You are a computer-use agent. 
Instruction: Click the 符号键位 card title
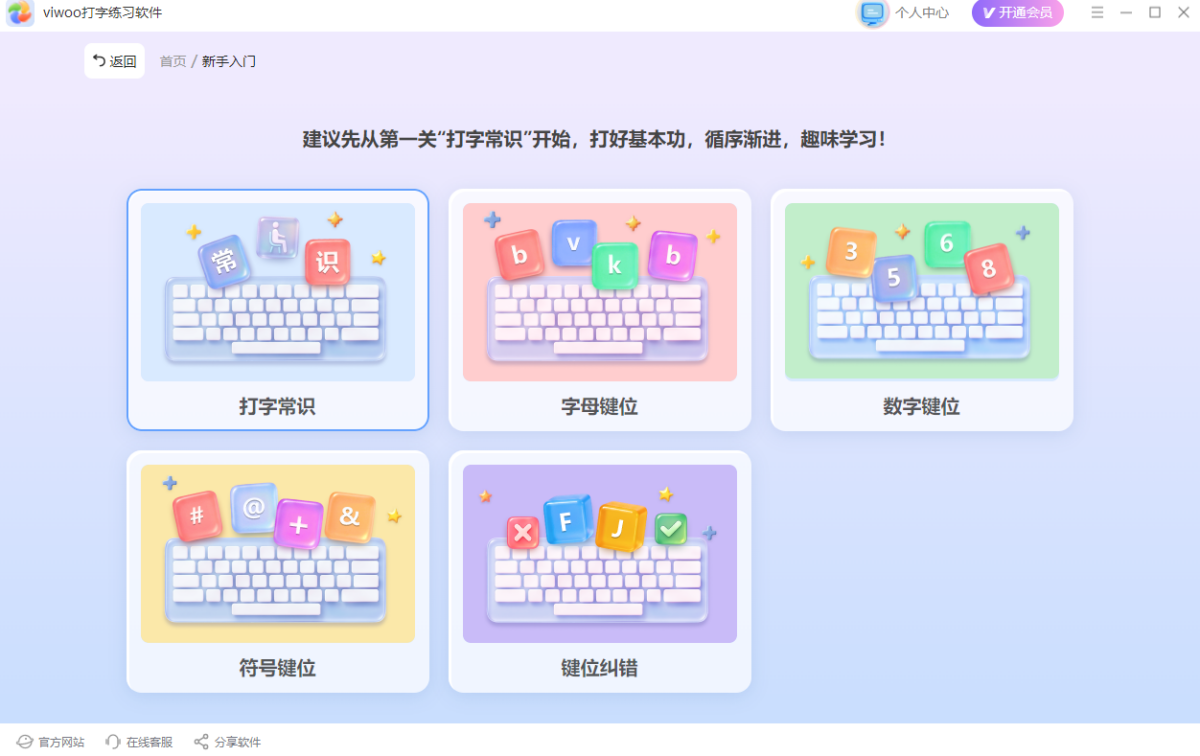click(x=278, y=668)
